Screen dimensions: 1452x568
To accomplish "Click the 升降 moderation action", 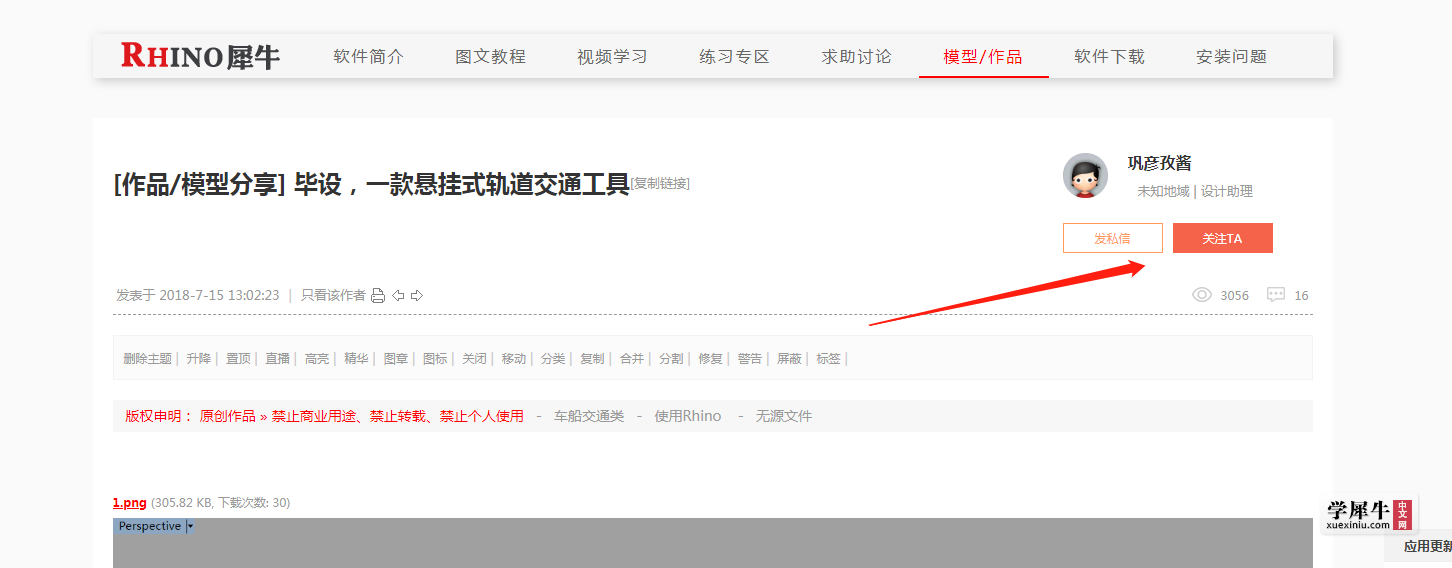I will (199, 358).
